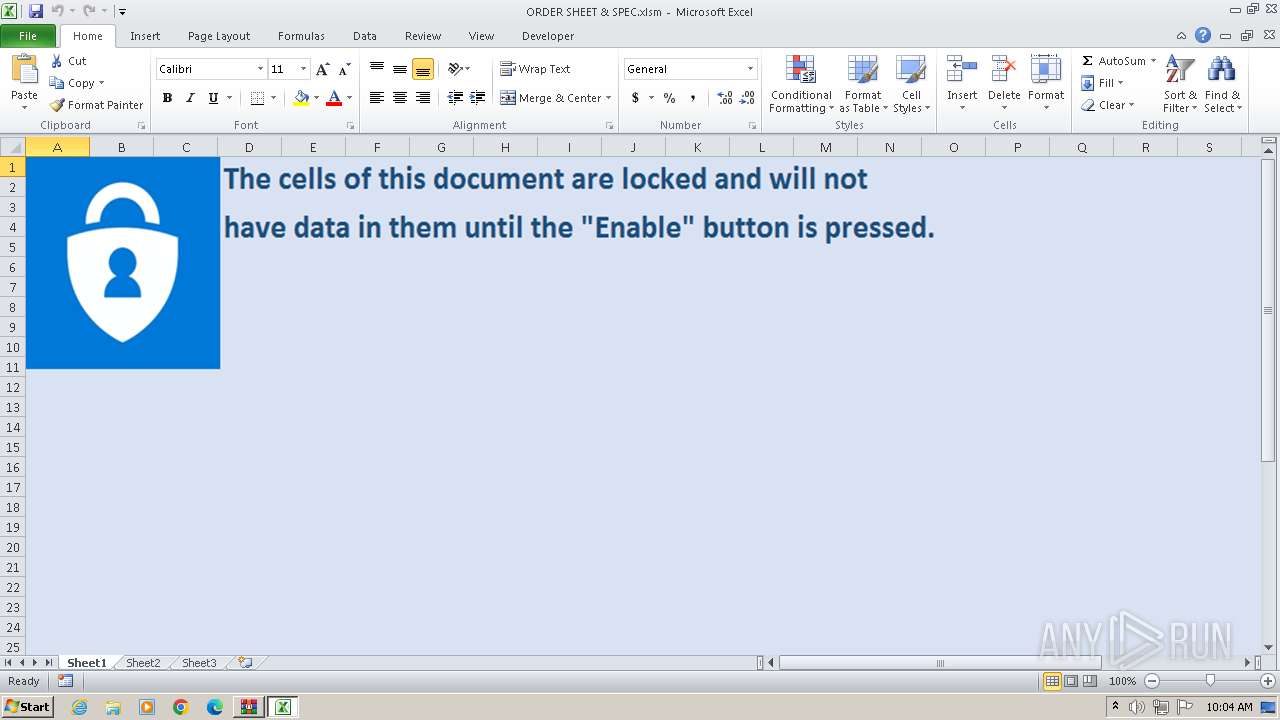Switch to the Data tab
The width and height of the screenshot is (1280, 720).
(x=365, y=36)
